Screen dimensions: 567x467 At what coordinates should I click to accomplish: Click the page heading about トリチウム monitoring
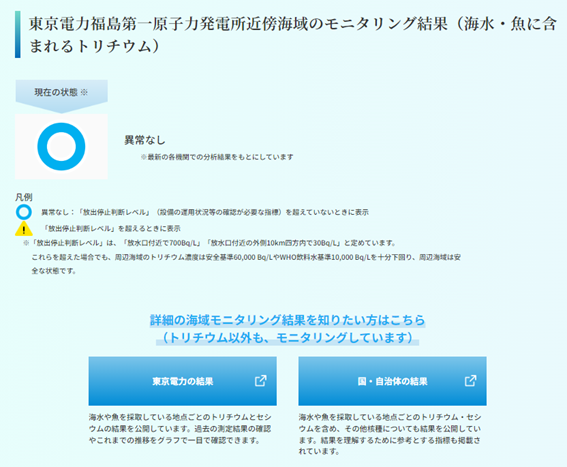tap(292, 35)
